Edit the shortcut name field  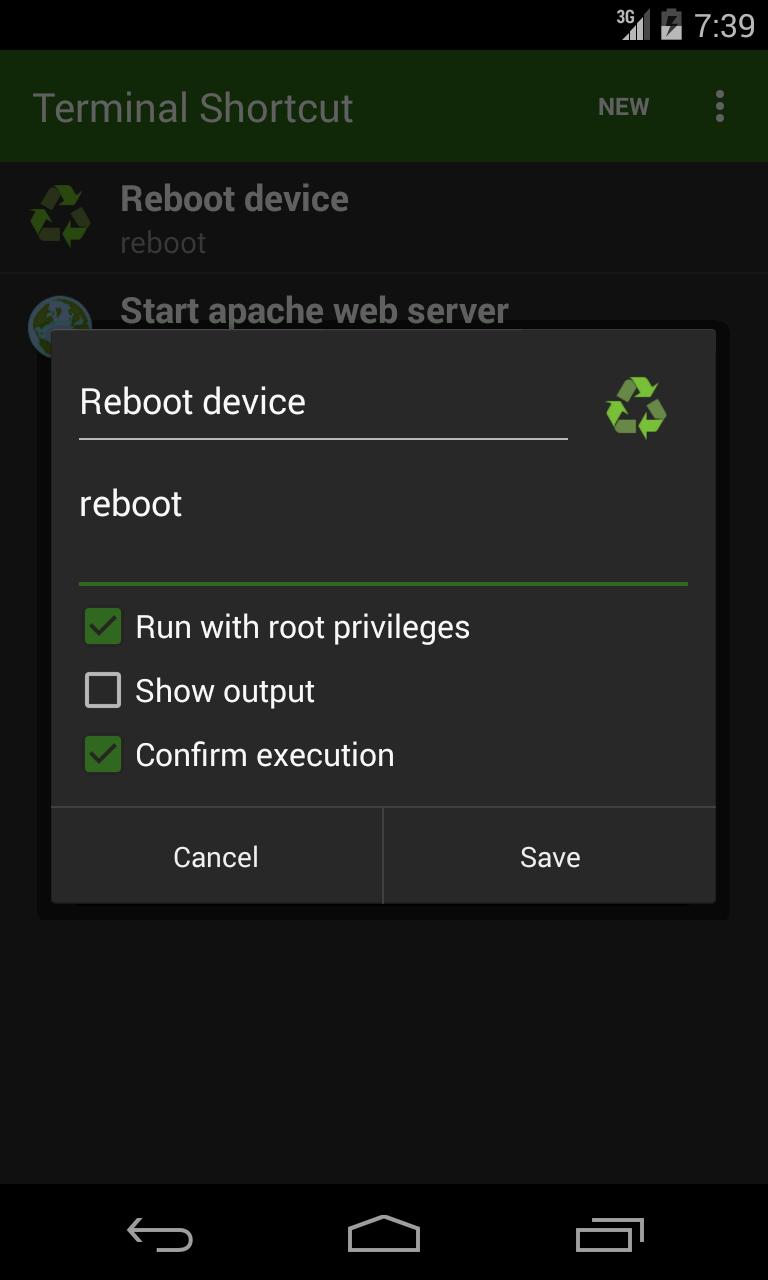(322, 402)
